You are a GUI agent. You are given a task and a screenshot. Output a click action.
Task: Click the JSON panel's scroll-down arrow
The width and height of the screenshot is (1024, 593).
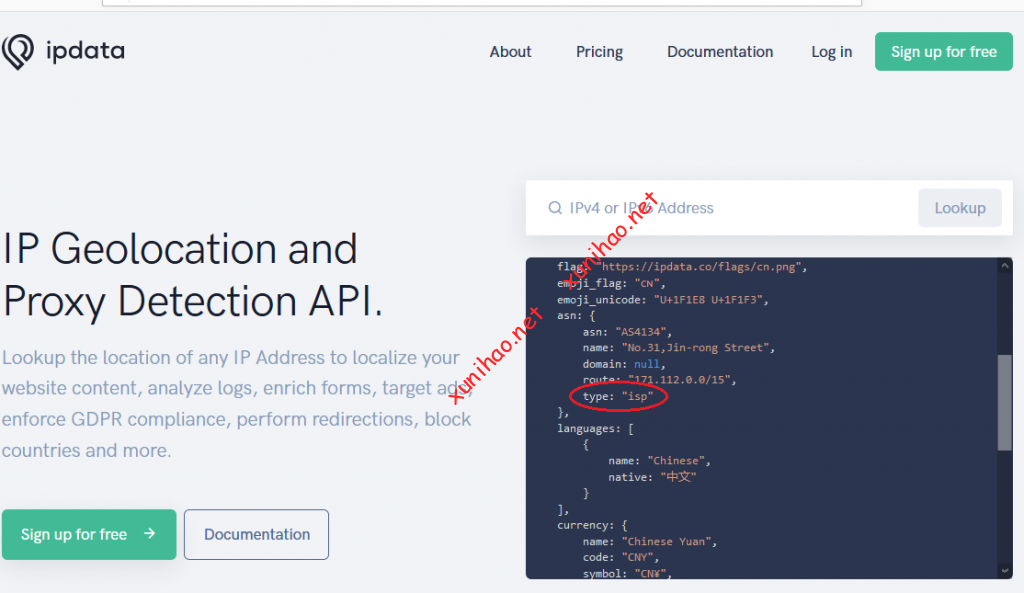1004,569
